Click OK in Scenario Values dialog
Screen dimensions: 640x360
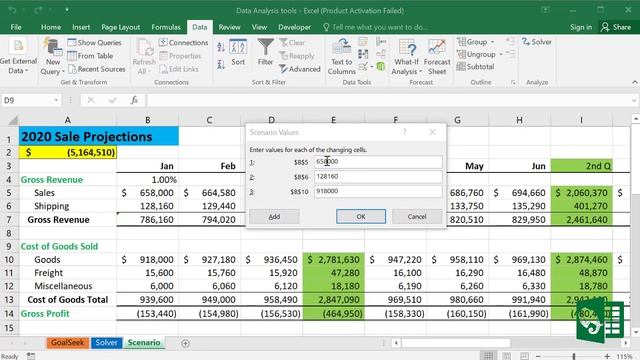click(361, 216)
